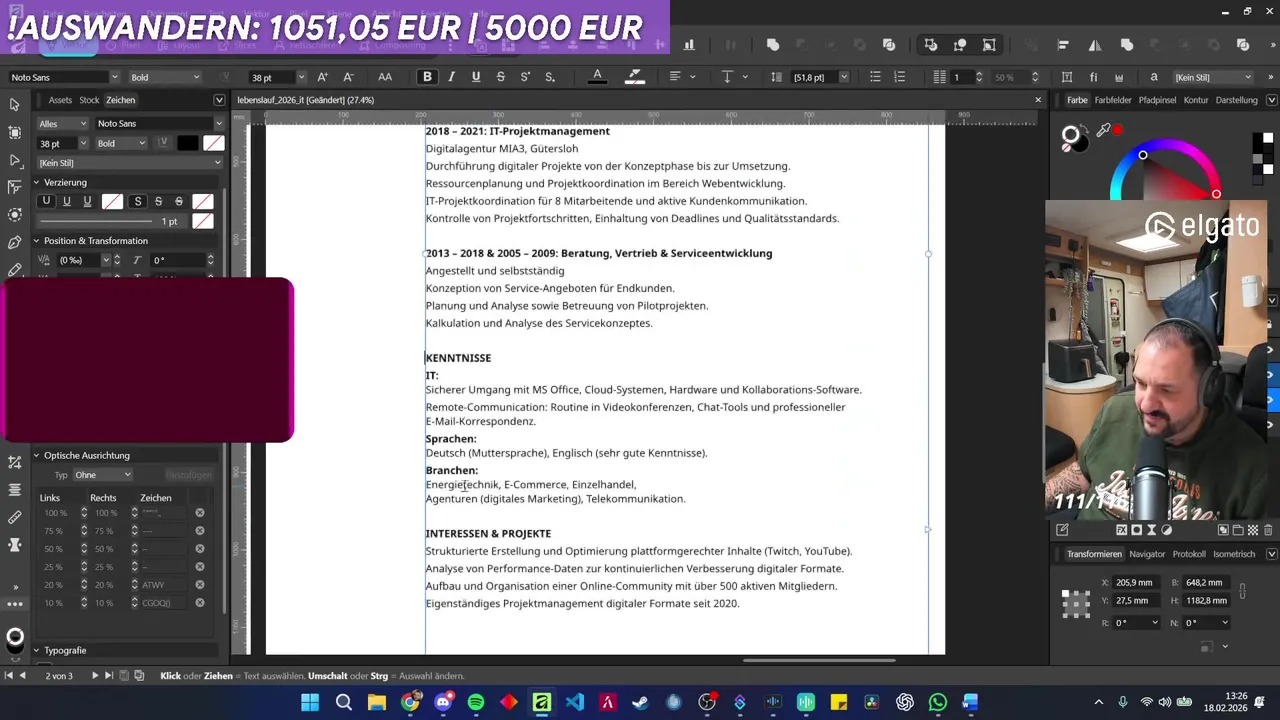The image size is (1280, 720).
Task: Switch to the Protokoll tab
Action: (1189, 554)
